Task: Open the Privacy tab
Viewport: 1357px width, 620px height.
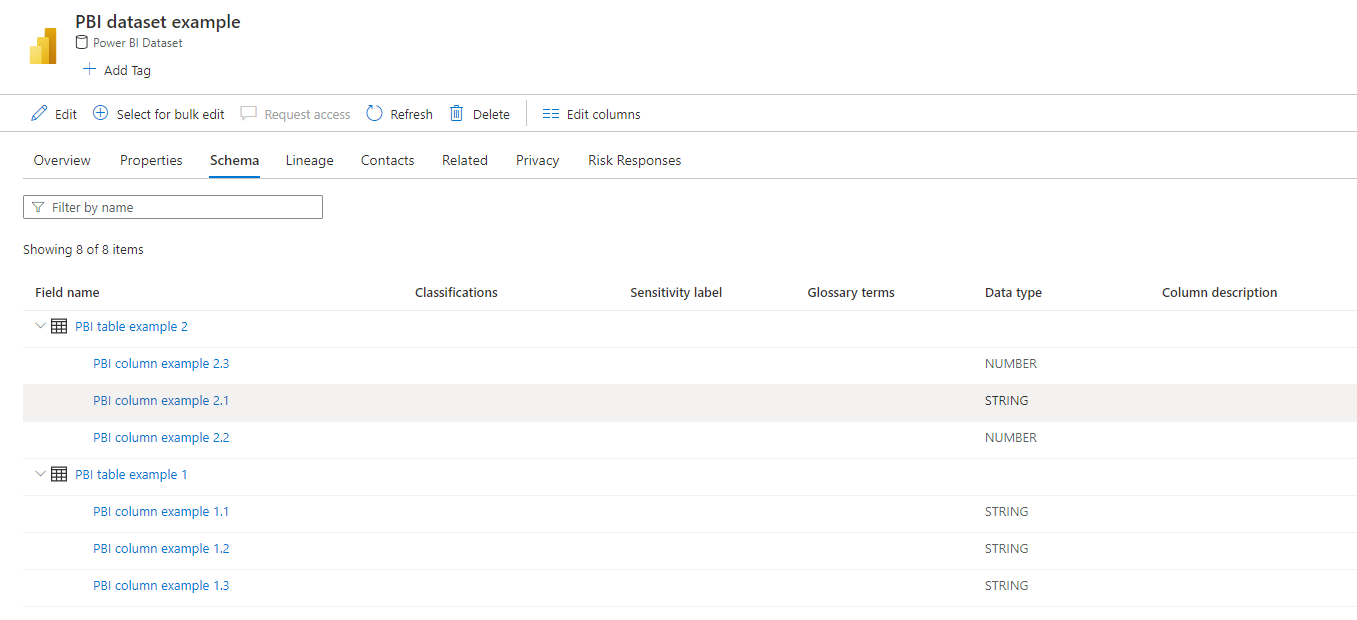Action: point(537,160)
